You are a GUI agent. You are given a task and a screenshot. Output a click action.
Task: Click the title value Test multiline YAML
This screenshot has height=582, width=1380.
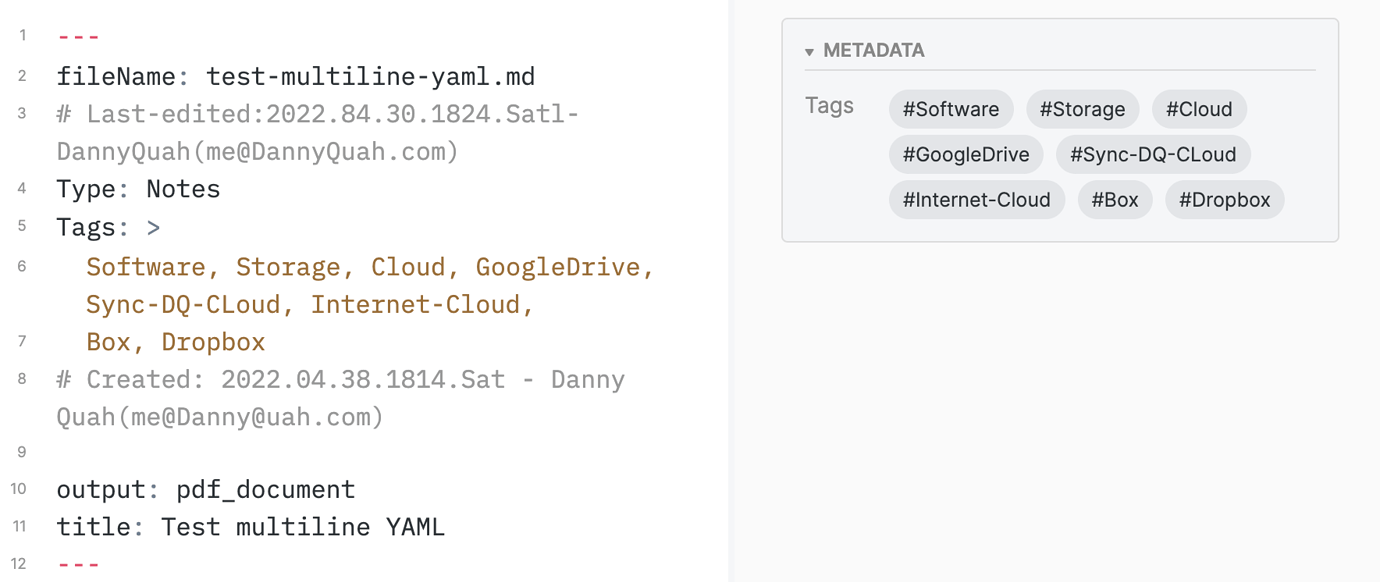click(x=300, y=526)
